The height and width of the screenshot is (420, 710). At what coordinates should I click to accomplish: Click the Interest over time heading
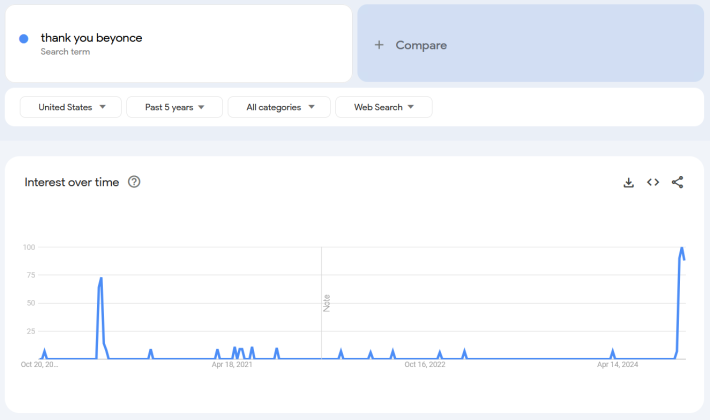[72, 182]
